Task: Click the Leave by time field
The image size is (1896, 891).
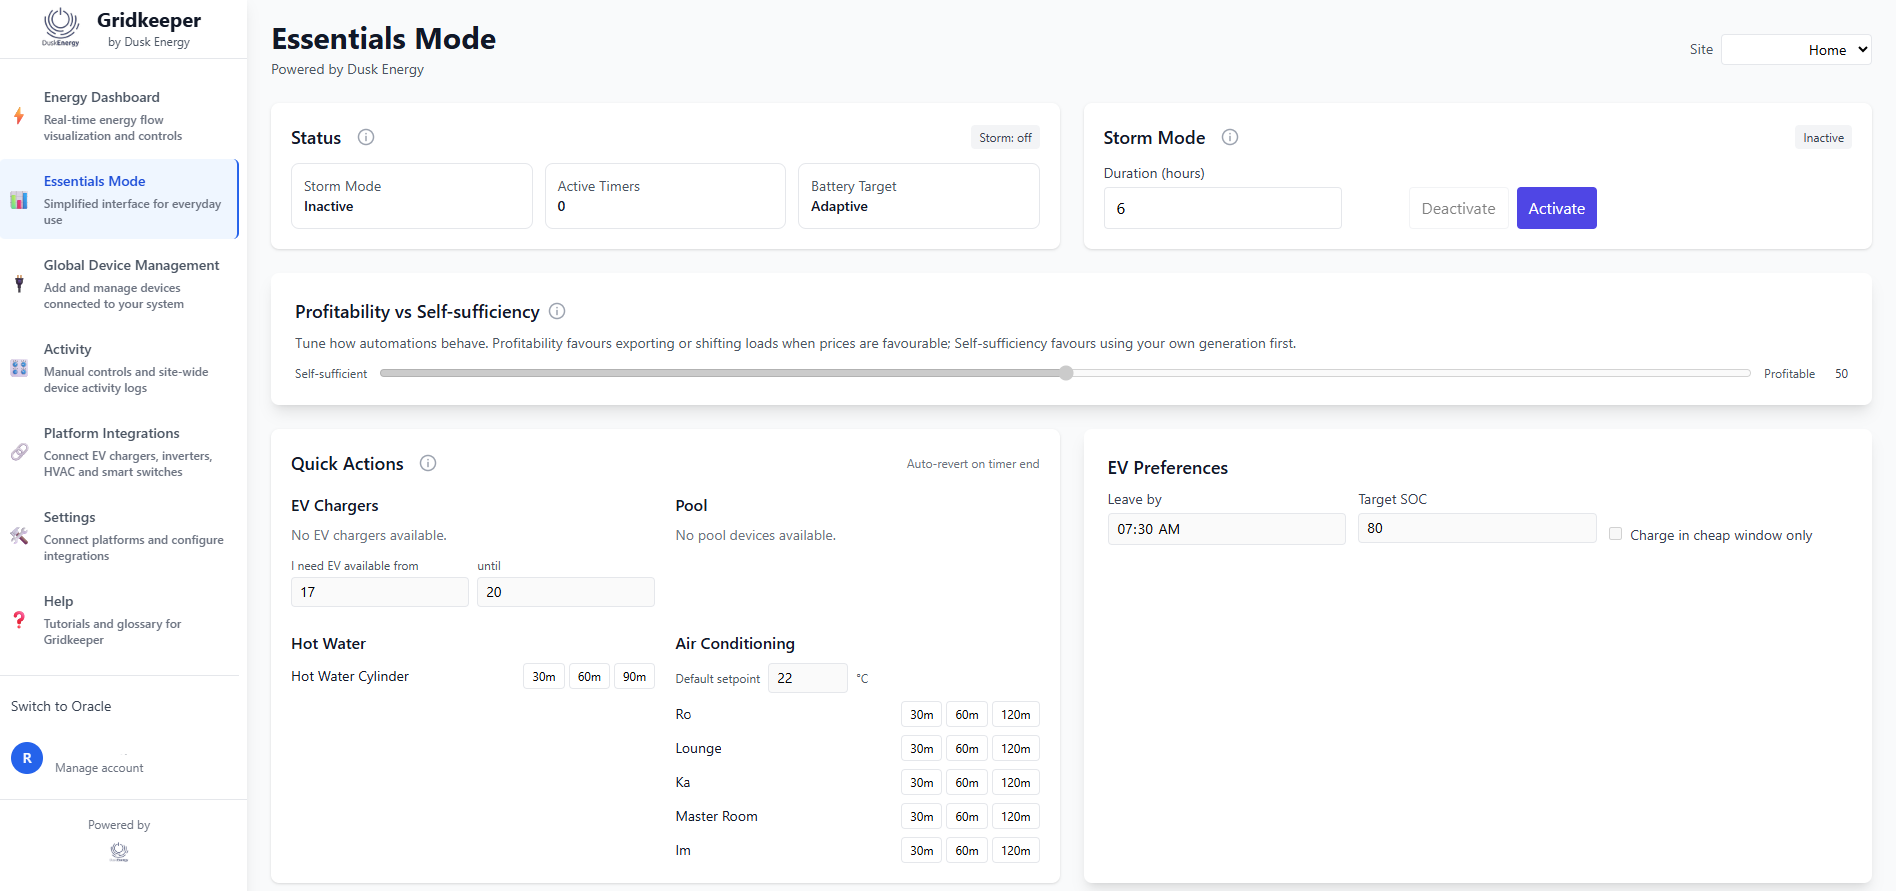Action: point(1226,529)
